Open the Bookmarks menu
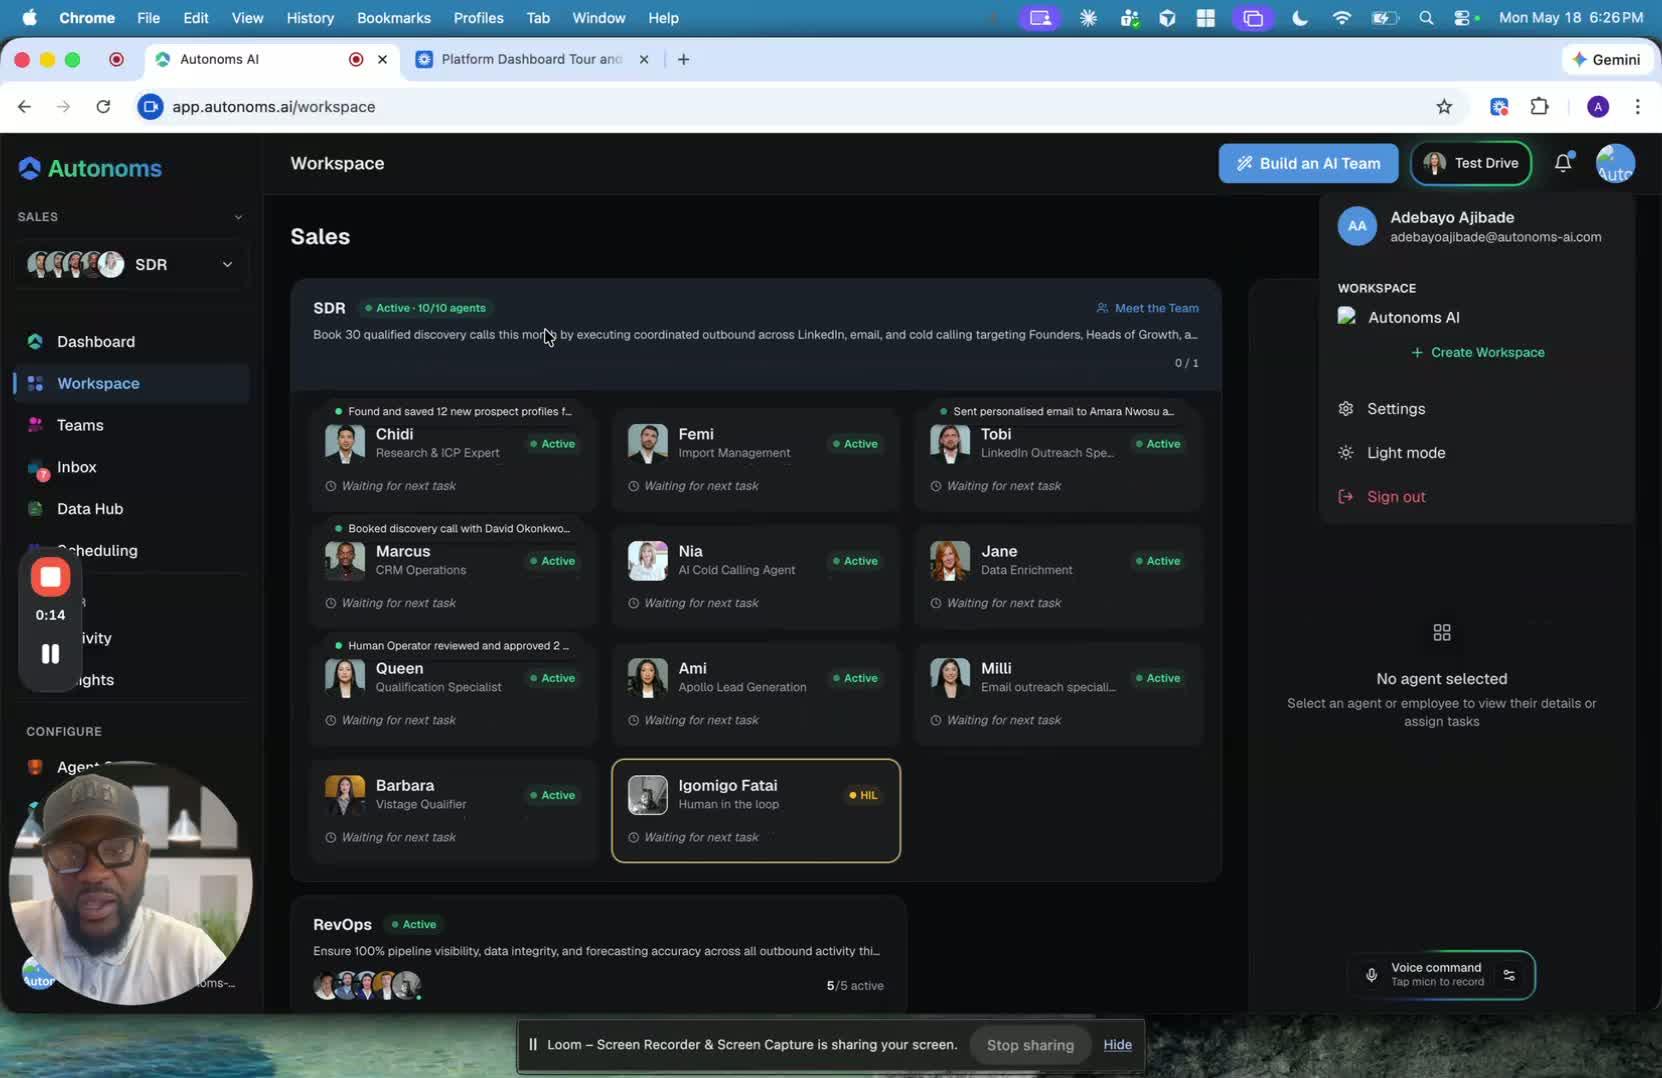Screen dimensions: 1662x1078 [x=394, y=18]
